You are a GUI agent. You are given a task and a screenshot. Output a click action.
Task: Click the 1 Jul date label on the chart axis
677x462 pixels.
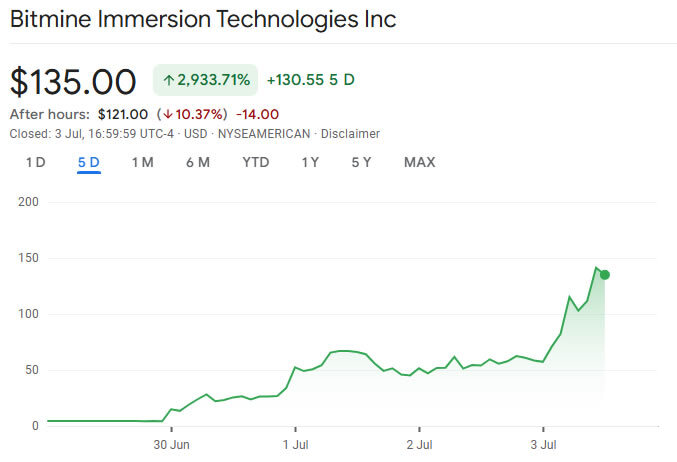click(x=295, y=445)
